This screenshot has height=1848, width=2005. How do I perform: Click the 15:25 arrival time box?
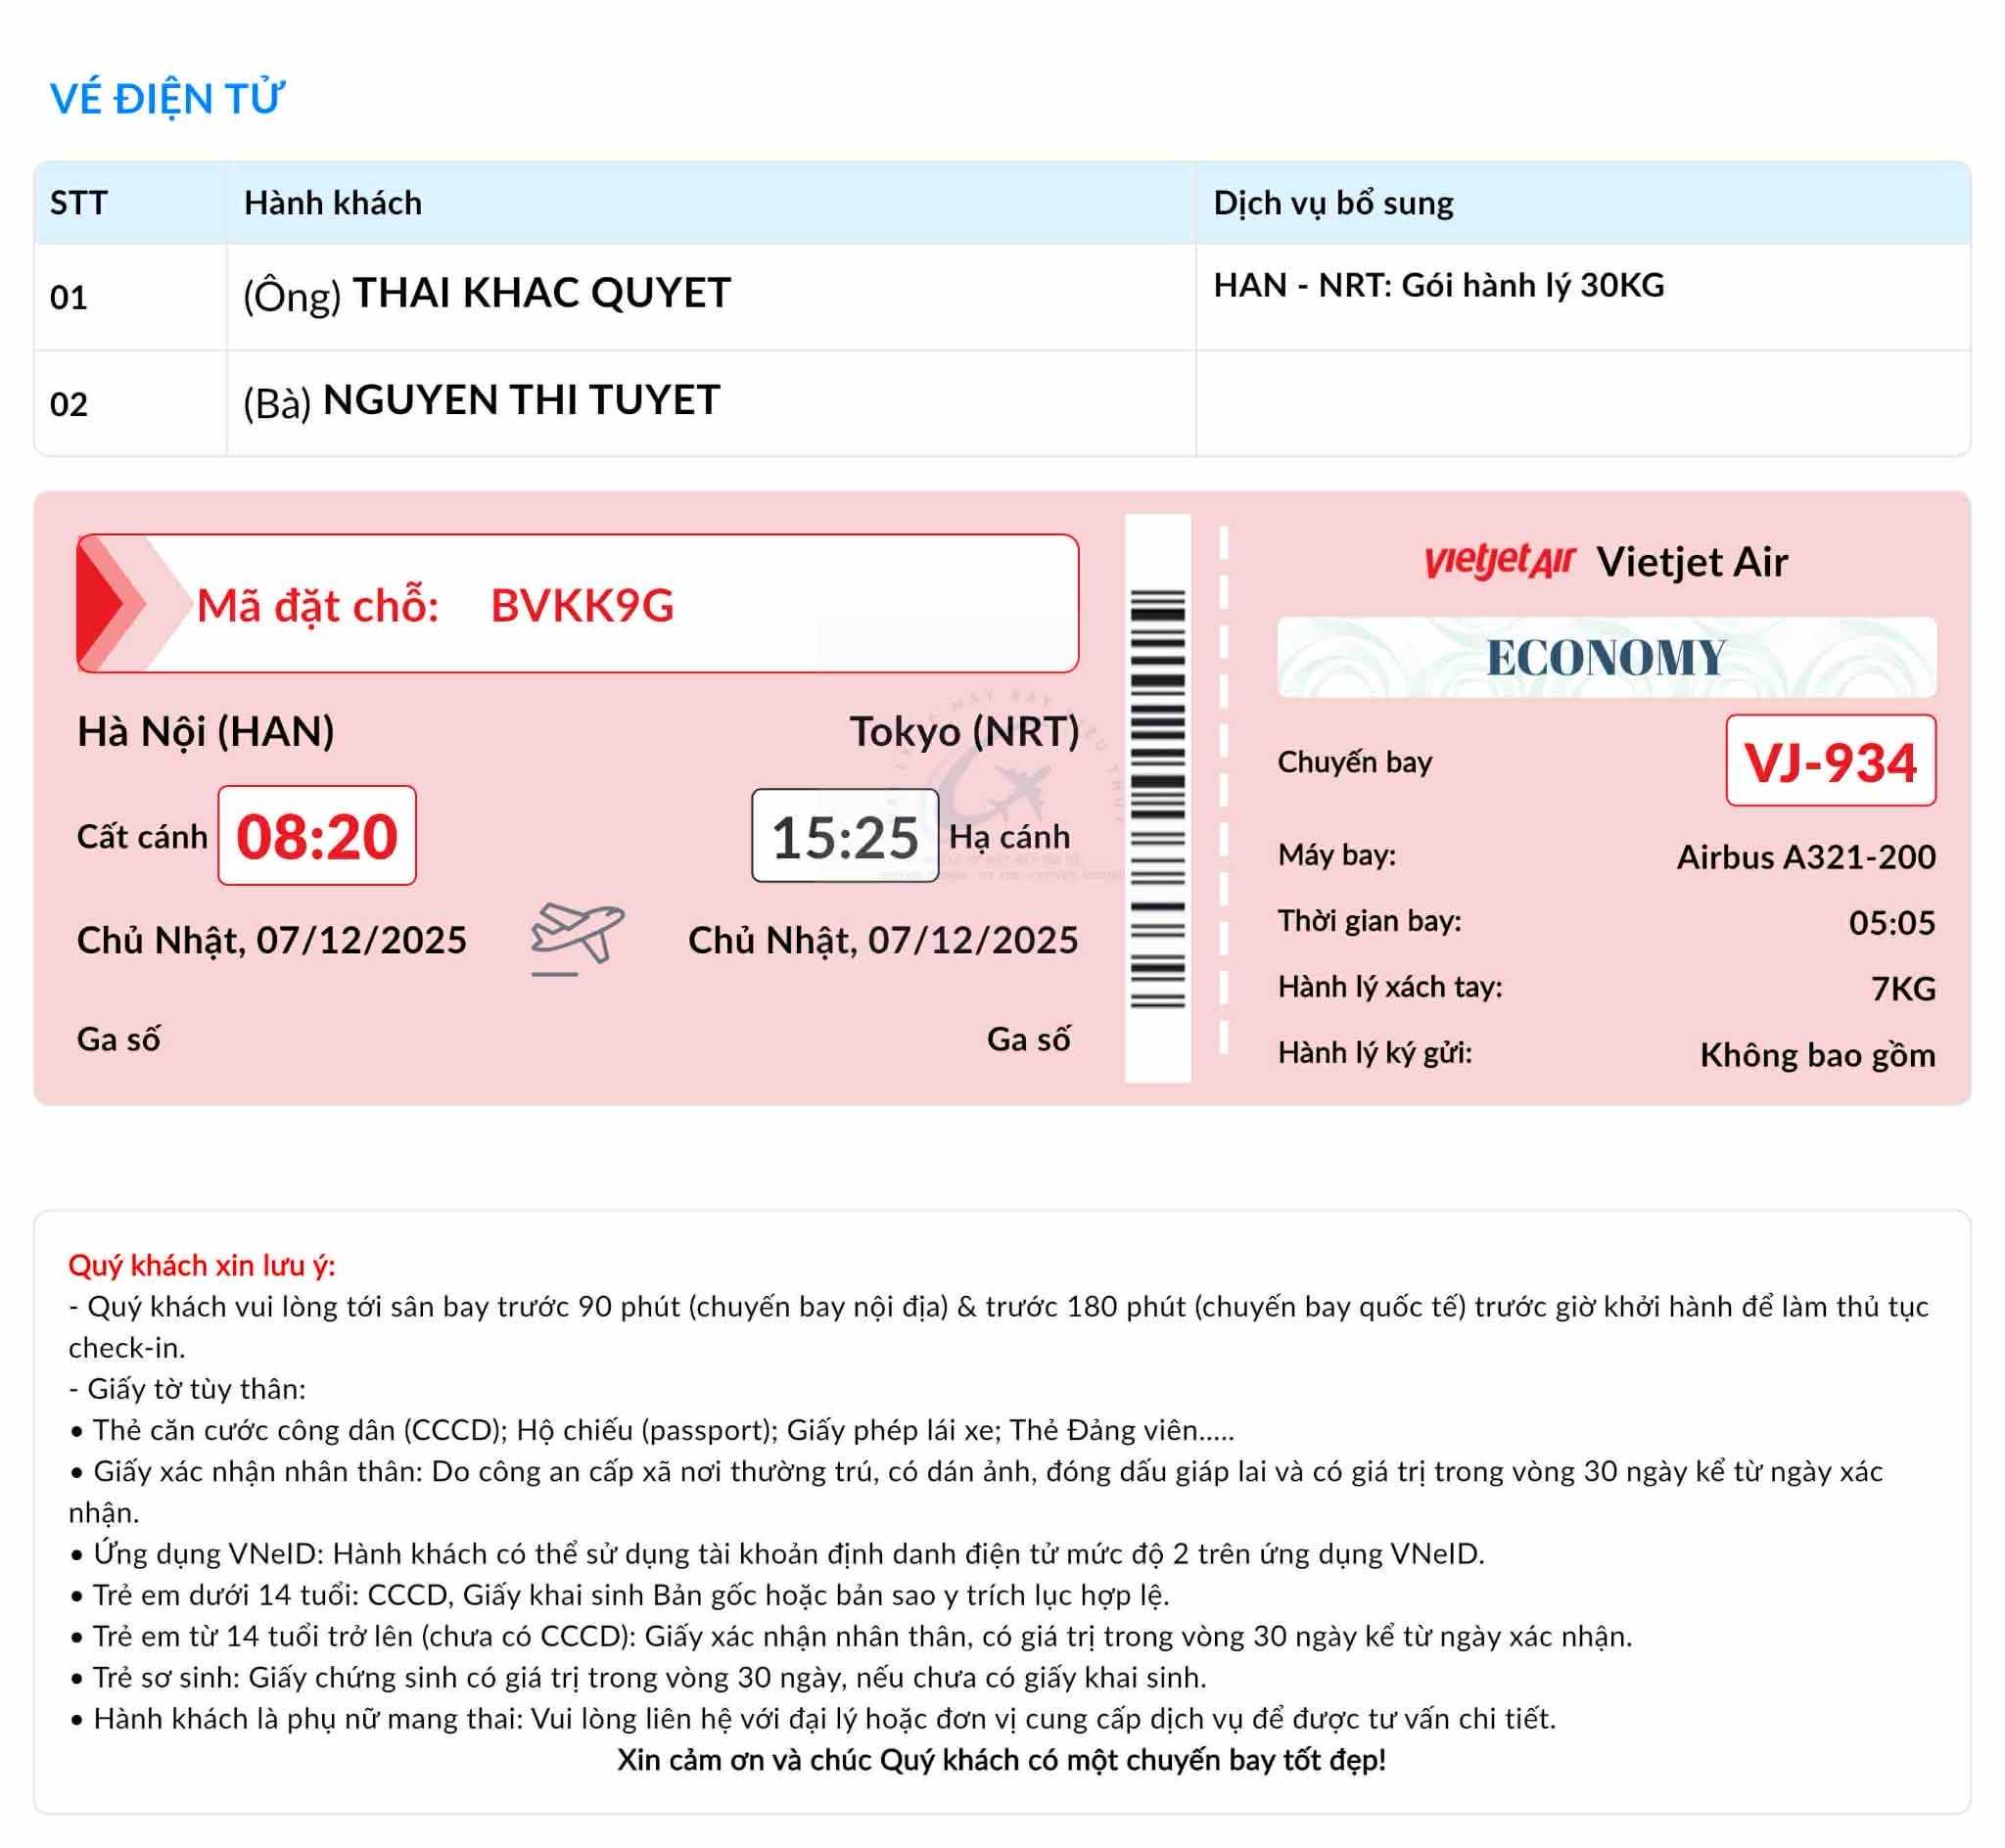click(844, 836)
